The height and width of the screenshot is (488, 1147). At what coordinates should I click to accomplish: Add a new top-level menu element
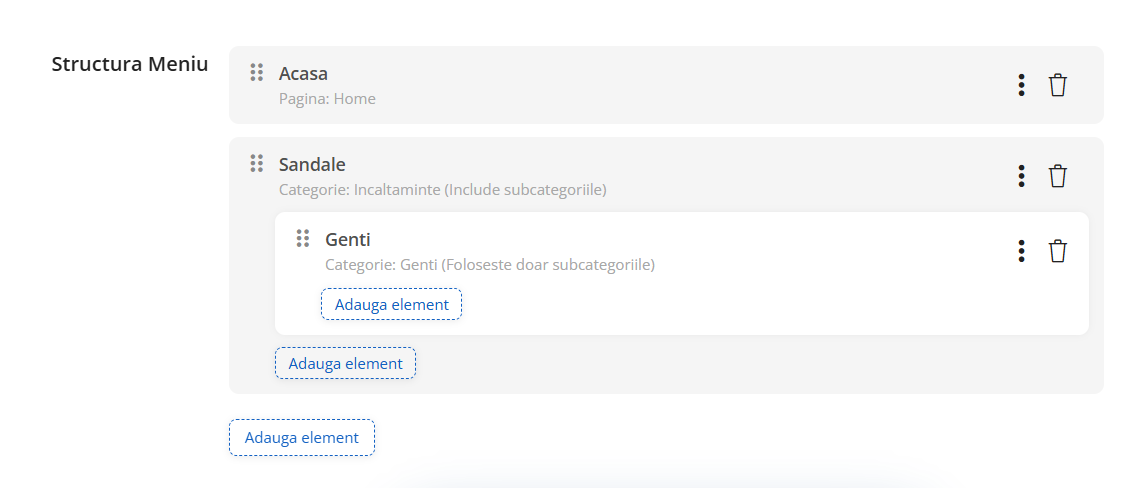click(302, 438)
